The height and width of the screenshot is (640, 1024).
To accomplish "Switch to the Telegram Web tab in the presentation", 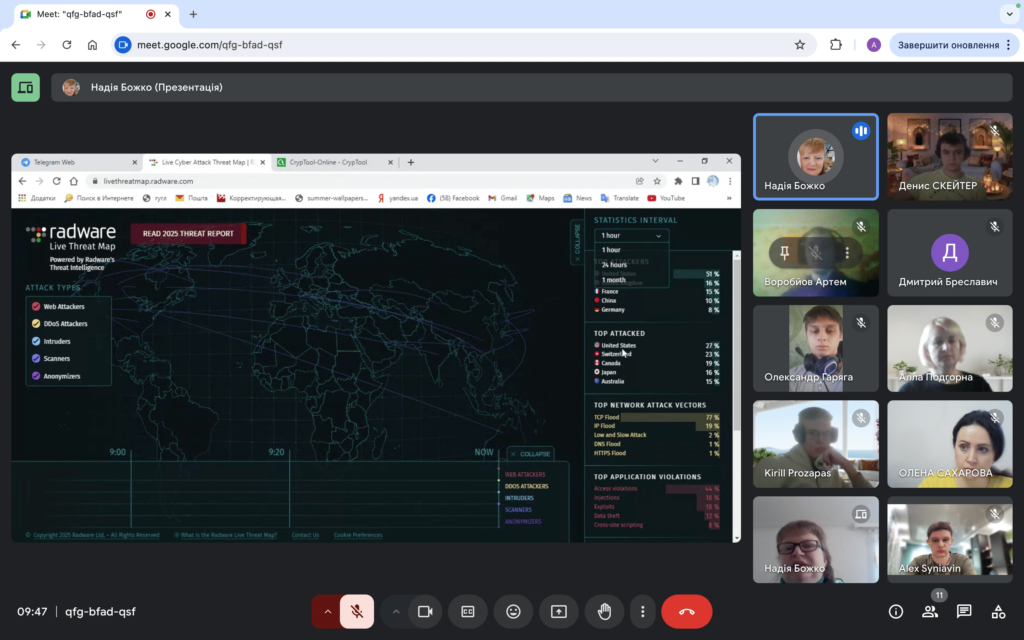I will tap(78, 162).
